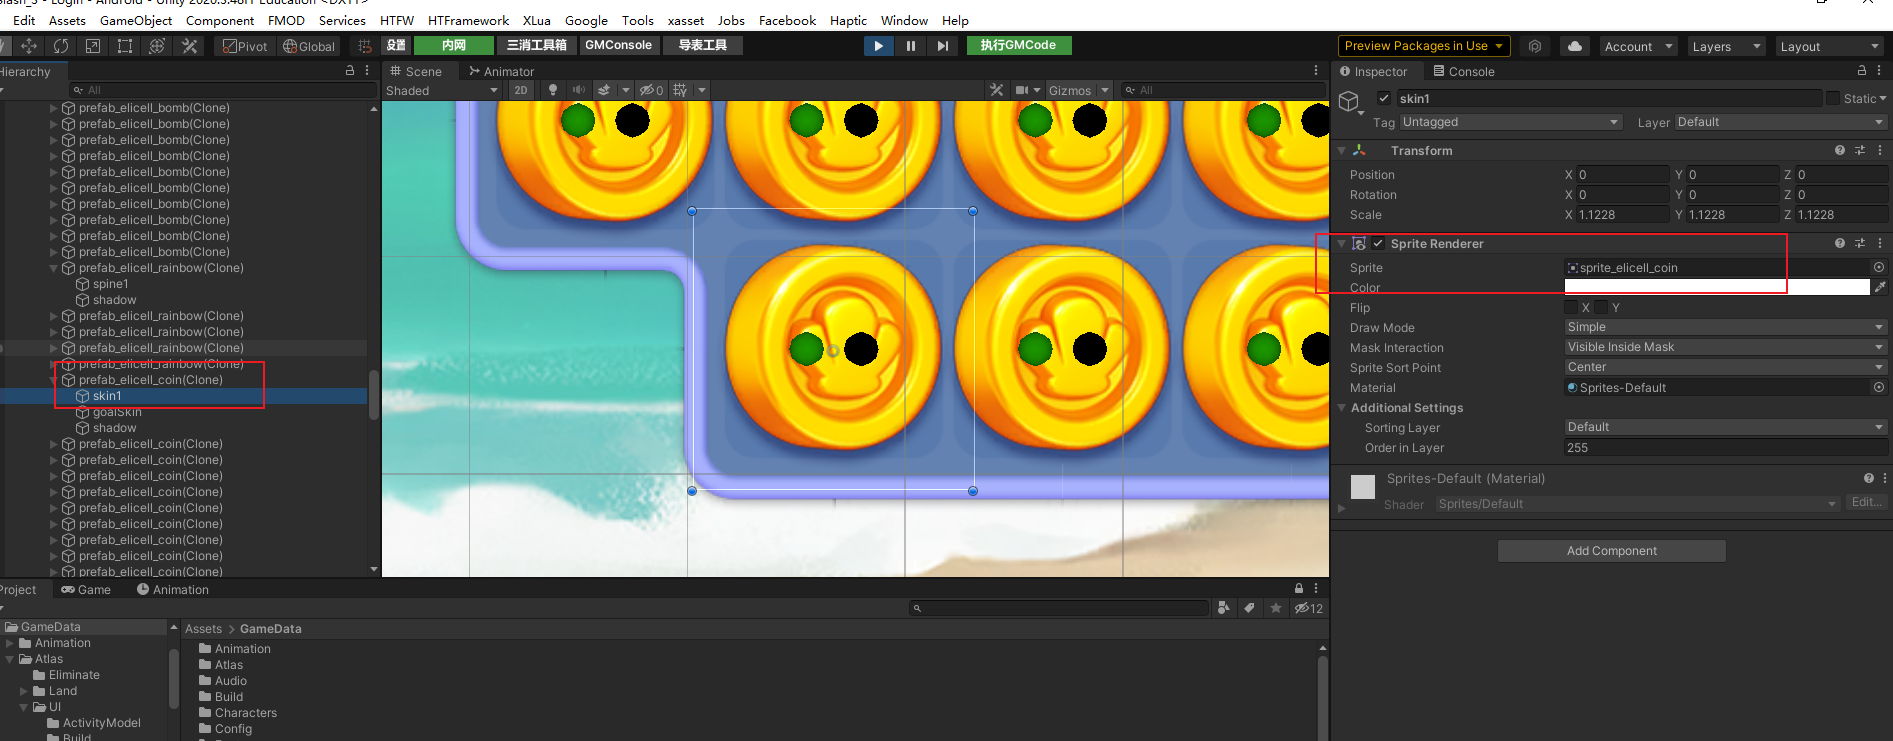Screen dimensions: 1893x741
Task: Select the combined Transform tool
Action: (157, 46)
